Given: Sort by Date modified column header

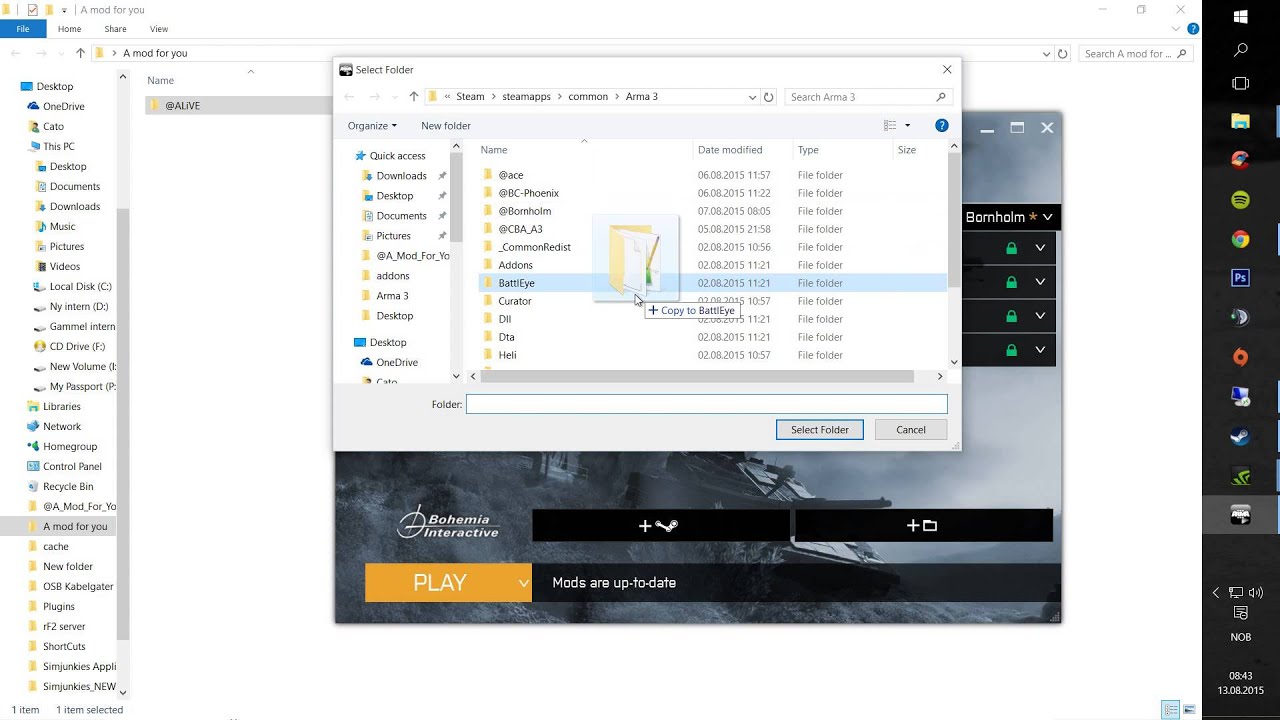Looking at the screenshot, I should pyautogui.click(x=730, y=150).
